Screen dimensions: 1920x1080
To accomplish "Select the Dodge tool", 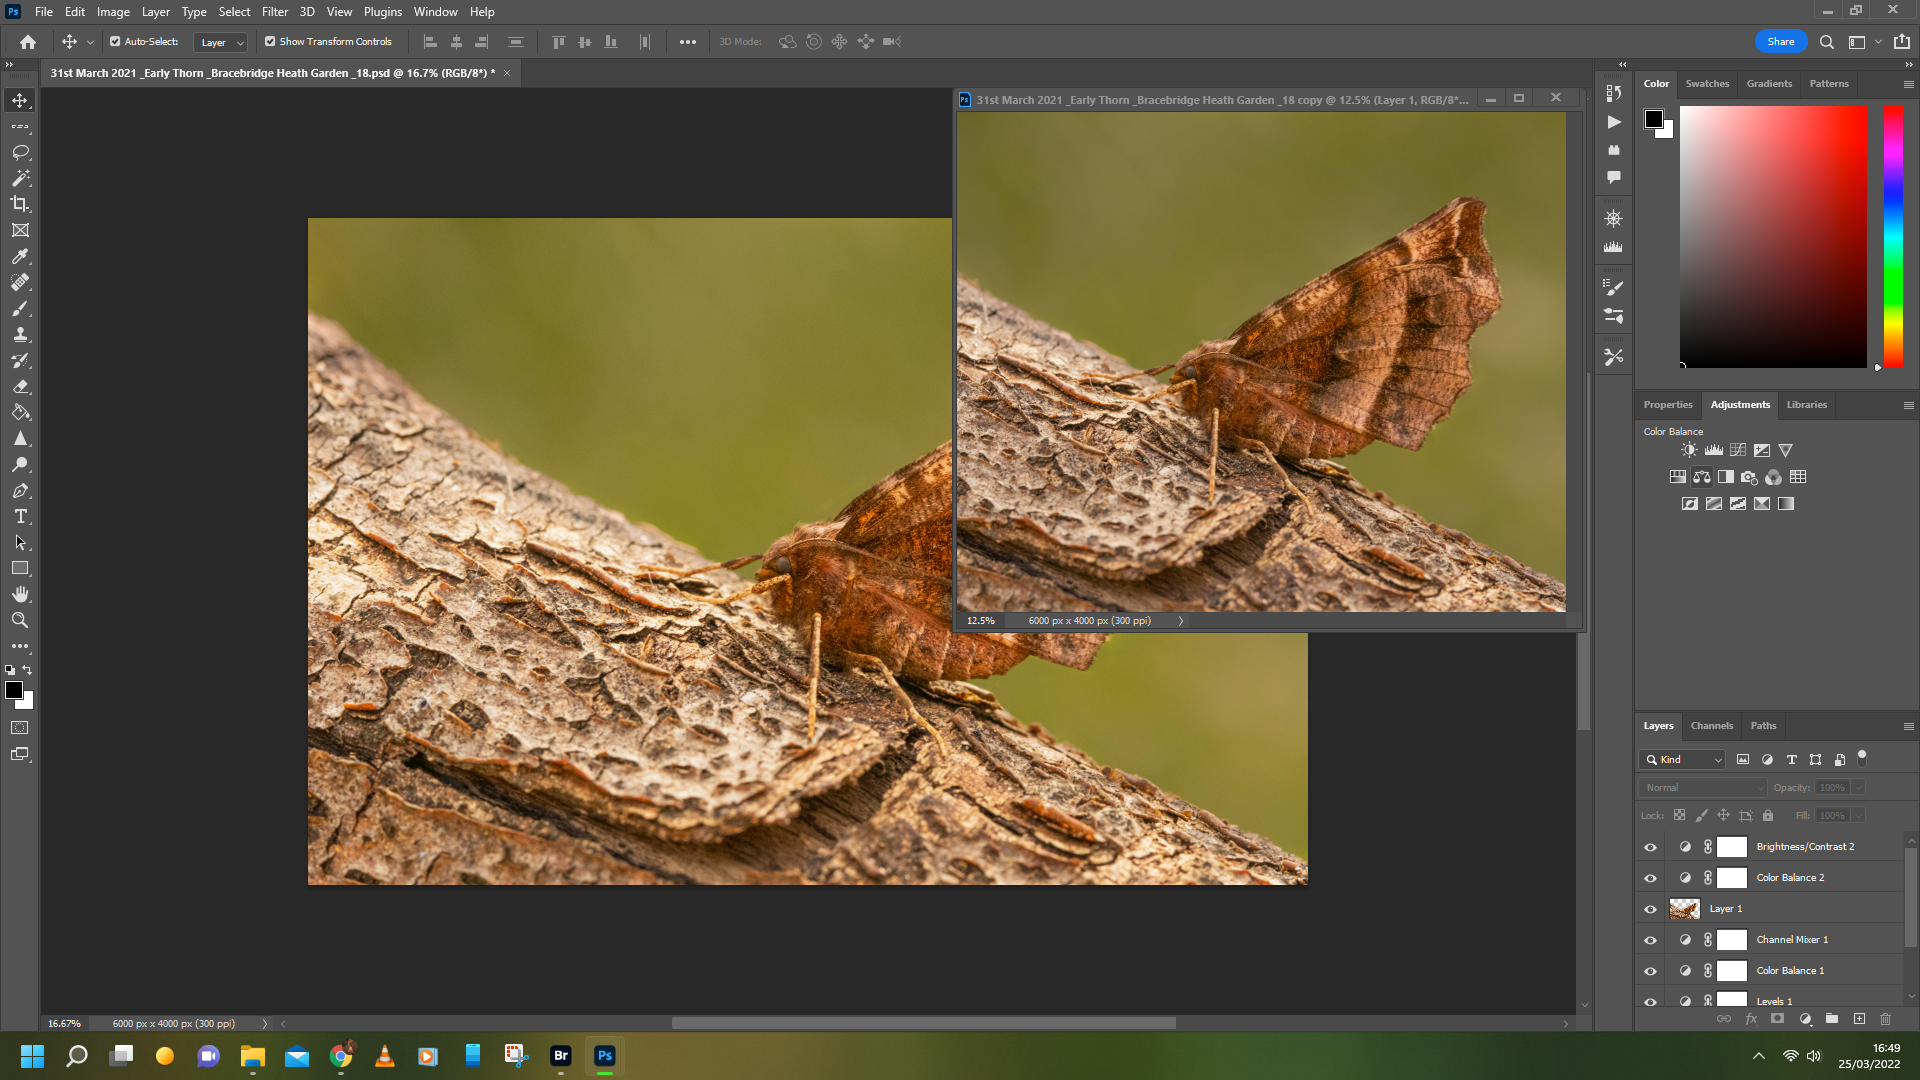I will (20, 464).
